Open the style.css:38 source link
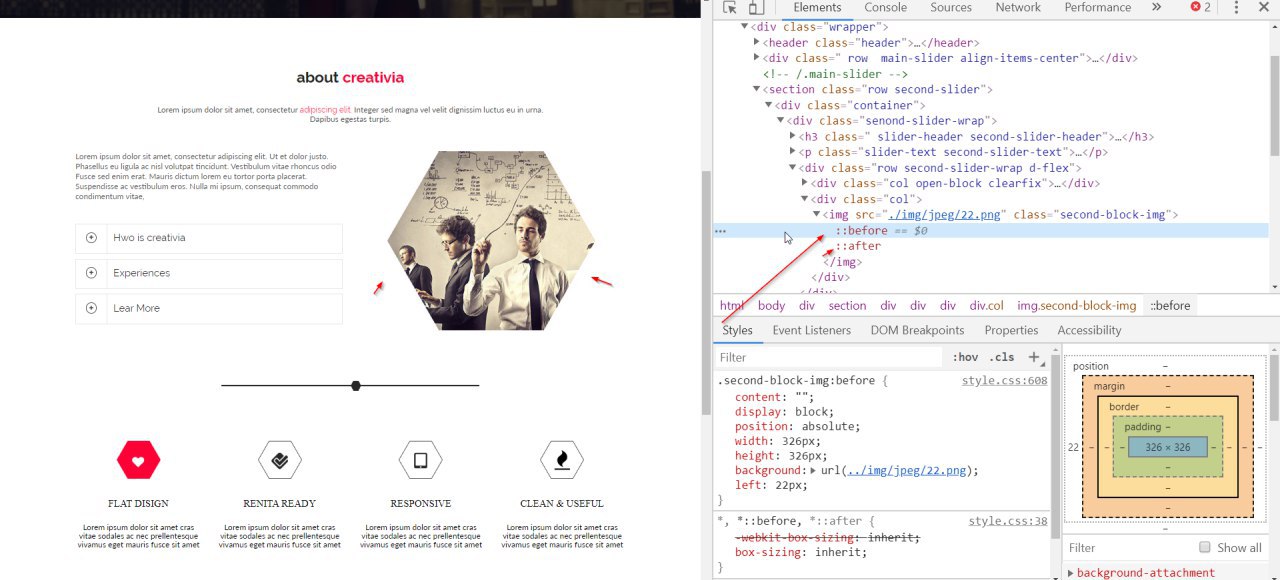1280x580 pixels. (x=1008, y=521)
